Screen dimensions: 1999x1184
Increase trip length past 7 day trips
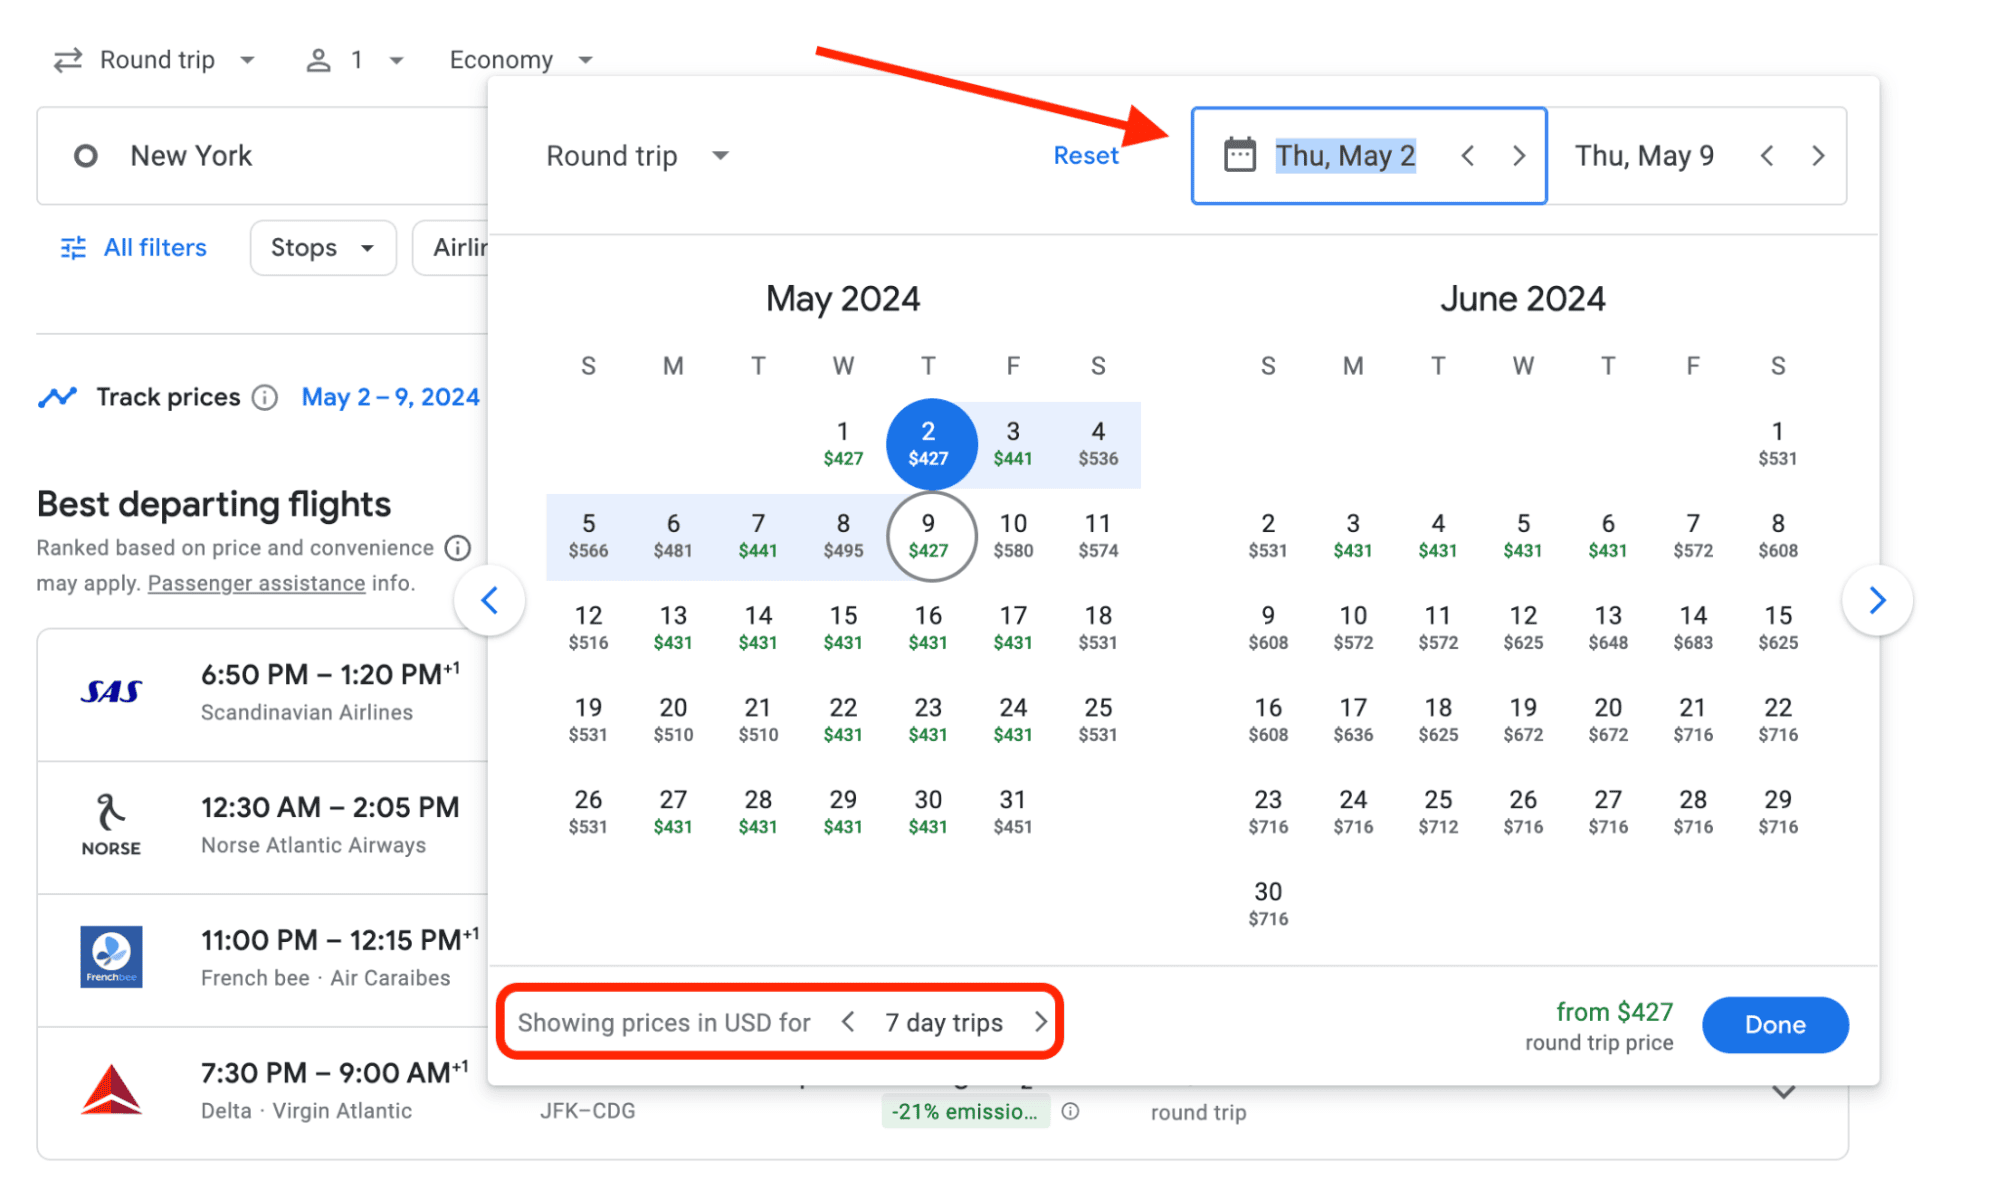[1040, 1022]
